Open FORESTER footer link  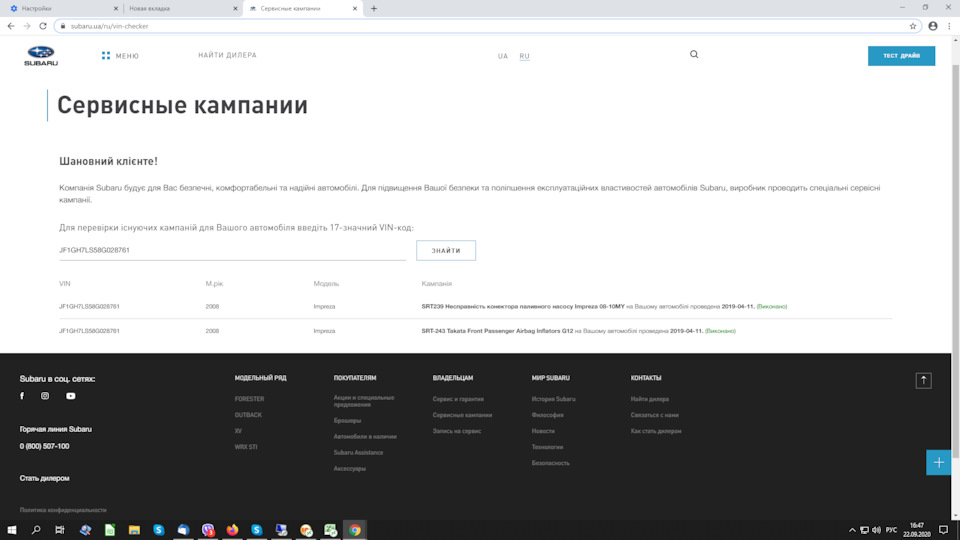tap(249, 399)
